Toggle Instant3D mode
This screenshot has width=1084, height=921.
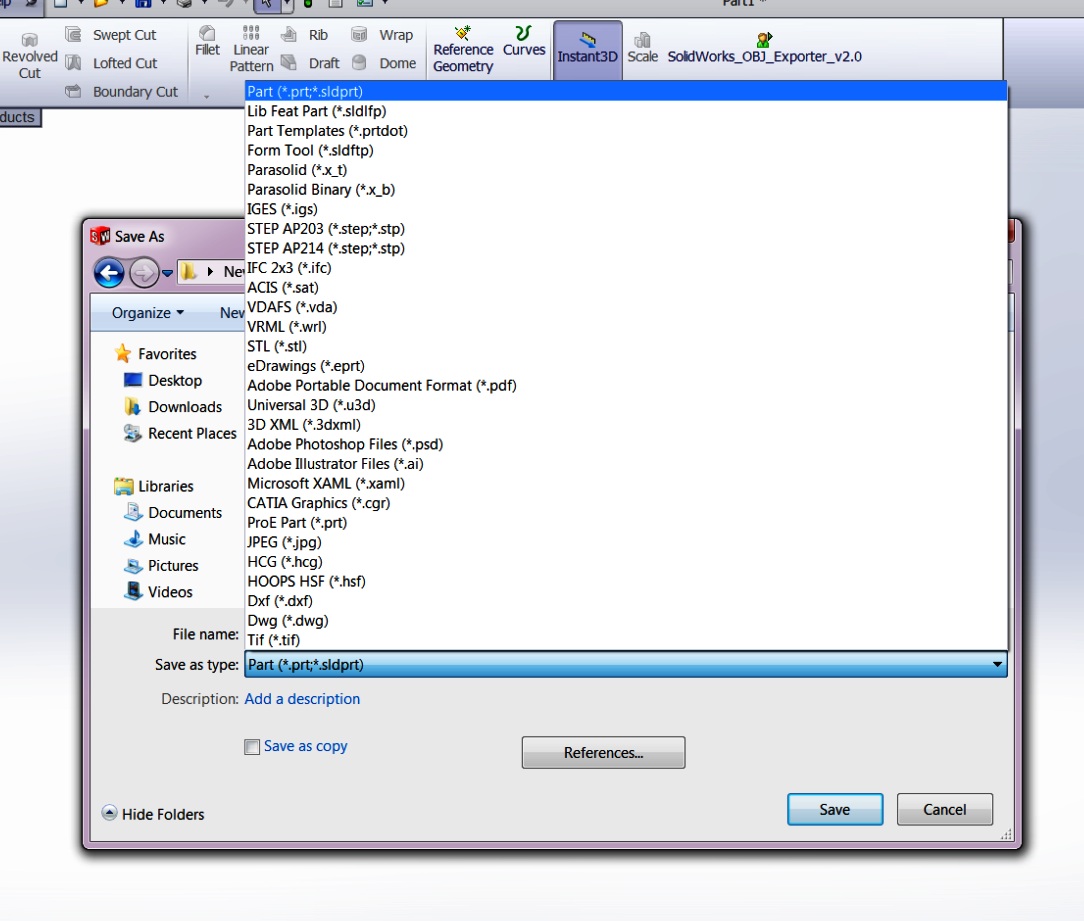click(588, 48)
